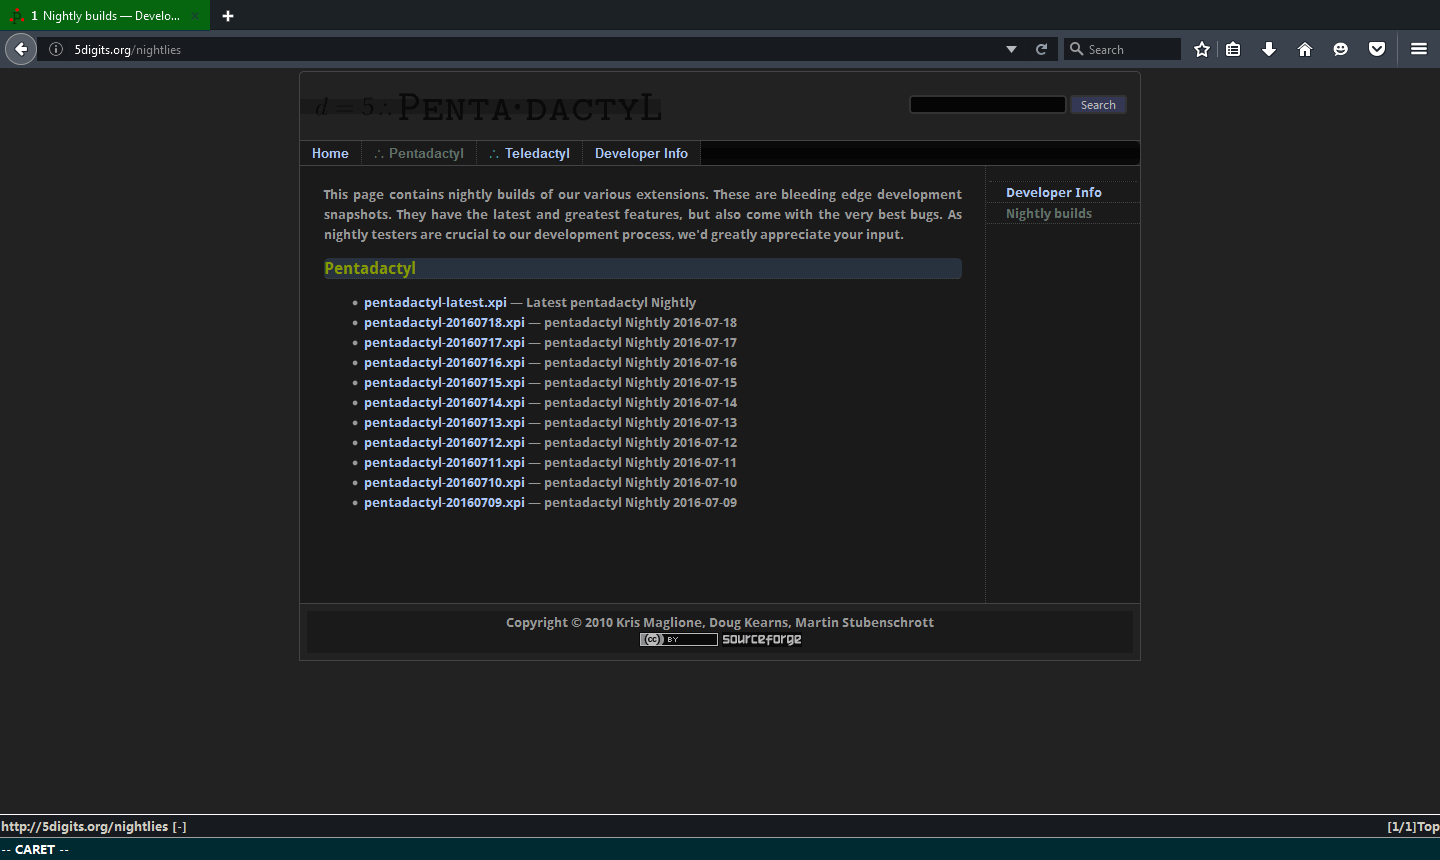This screenshot has width=1440, height=860.
Task: Open the Developer Info navigation tab
Action: coord(641,153)
